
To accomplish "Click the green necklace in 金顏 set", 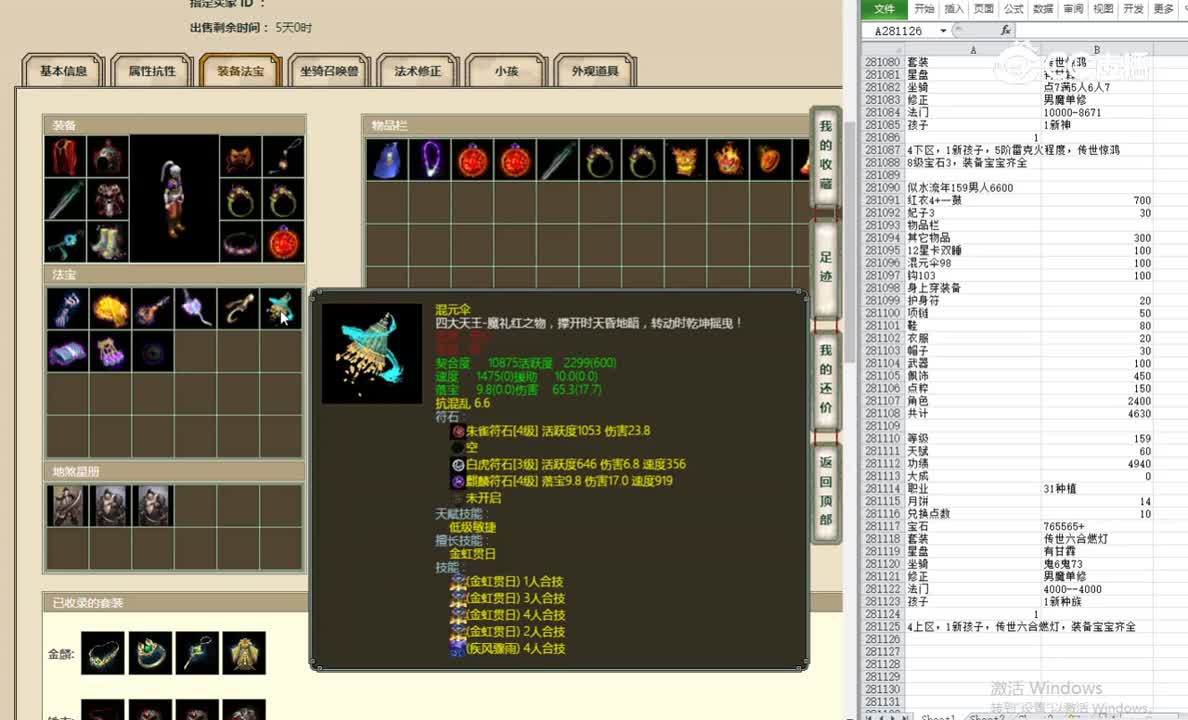I will (102, 653).
